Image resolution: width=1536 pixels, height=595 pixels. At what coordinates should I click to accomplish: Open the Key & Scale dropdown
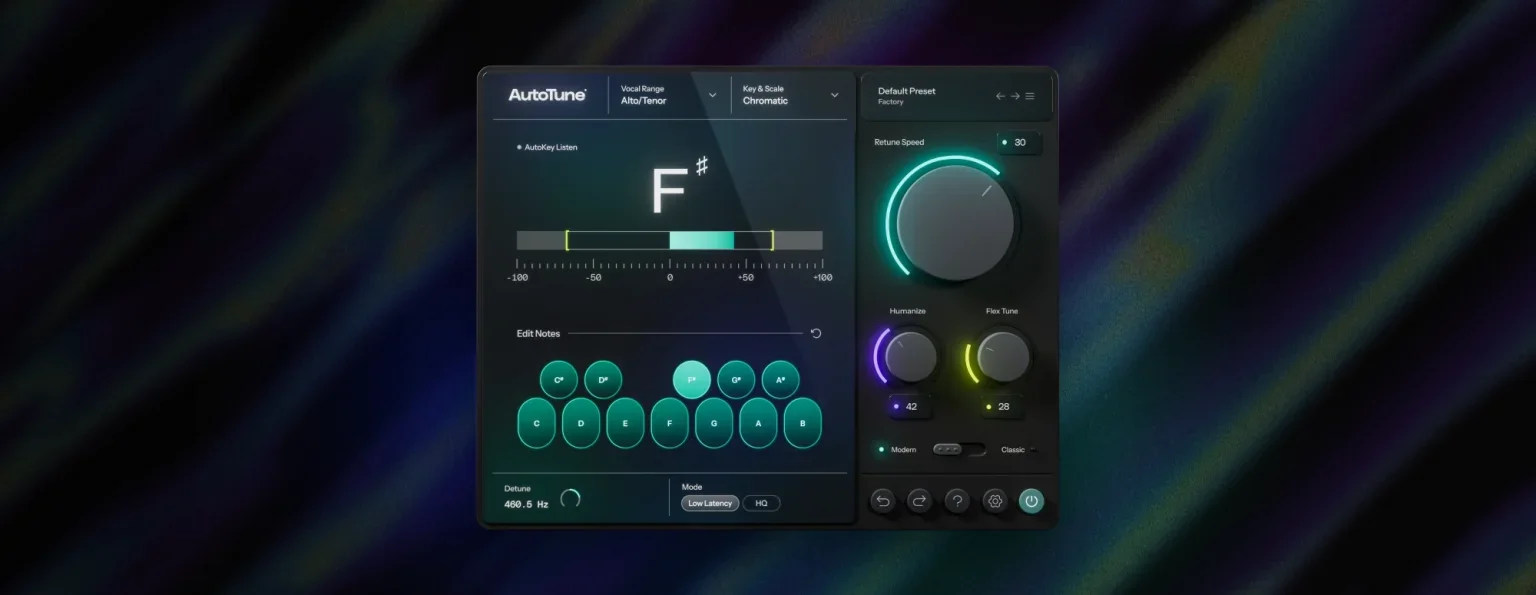click(x=790, y=95)
